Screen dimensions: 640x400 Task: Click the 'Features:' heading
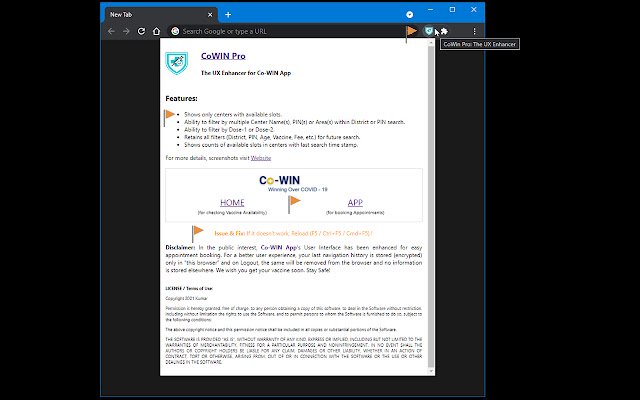(x=181, y=98)
